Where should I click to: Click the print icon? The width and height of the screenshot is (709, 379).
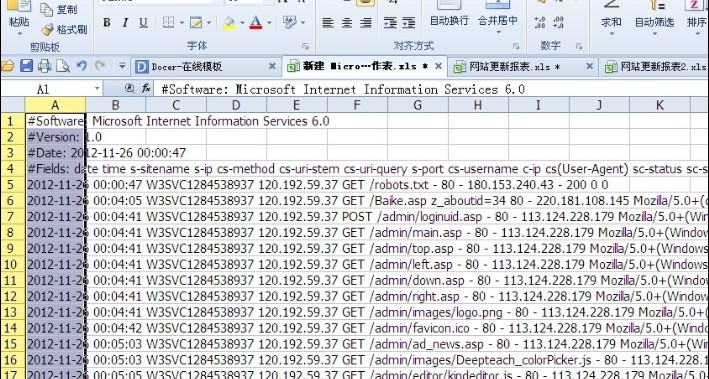[44, 66]
